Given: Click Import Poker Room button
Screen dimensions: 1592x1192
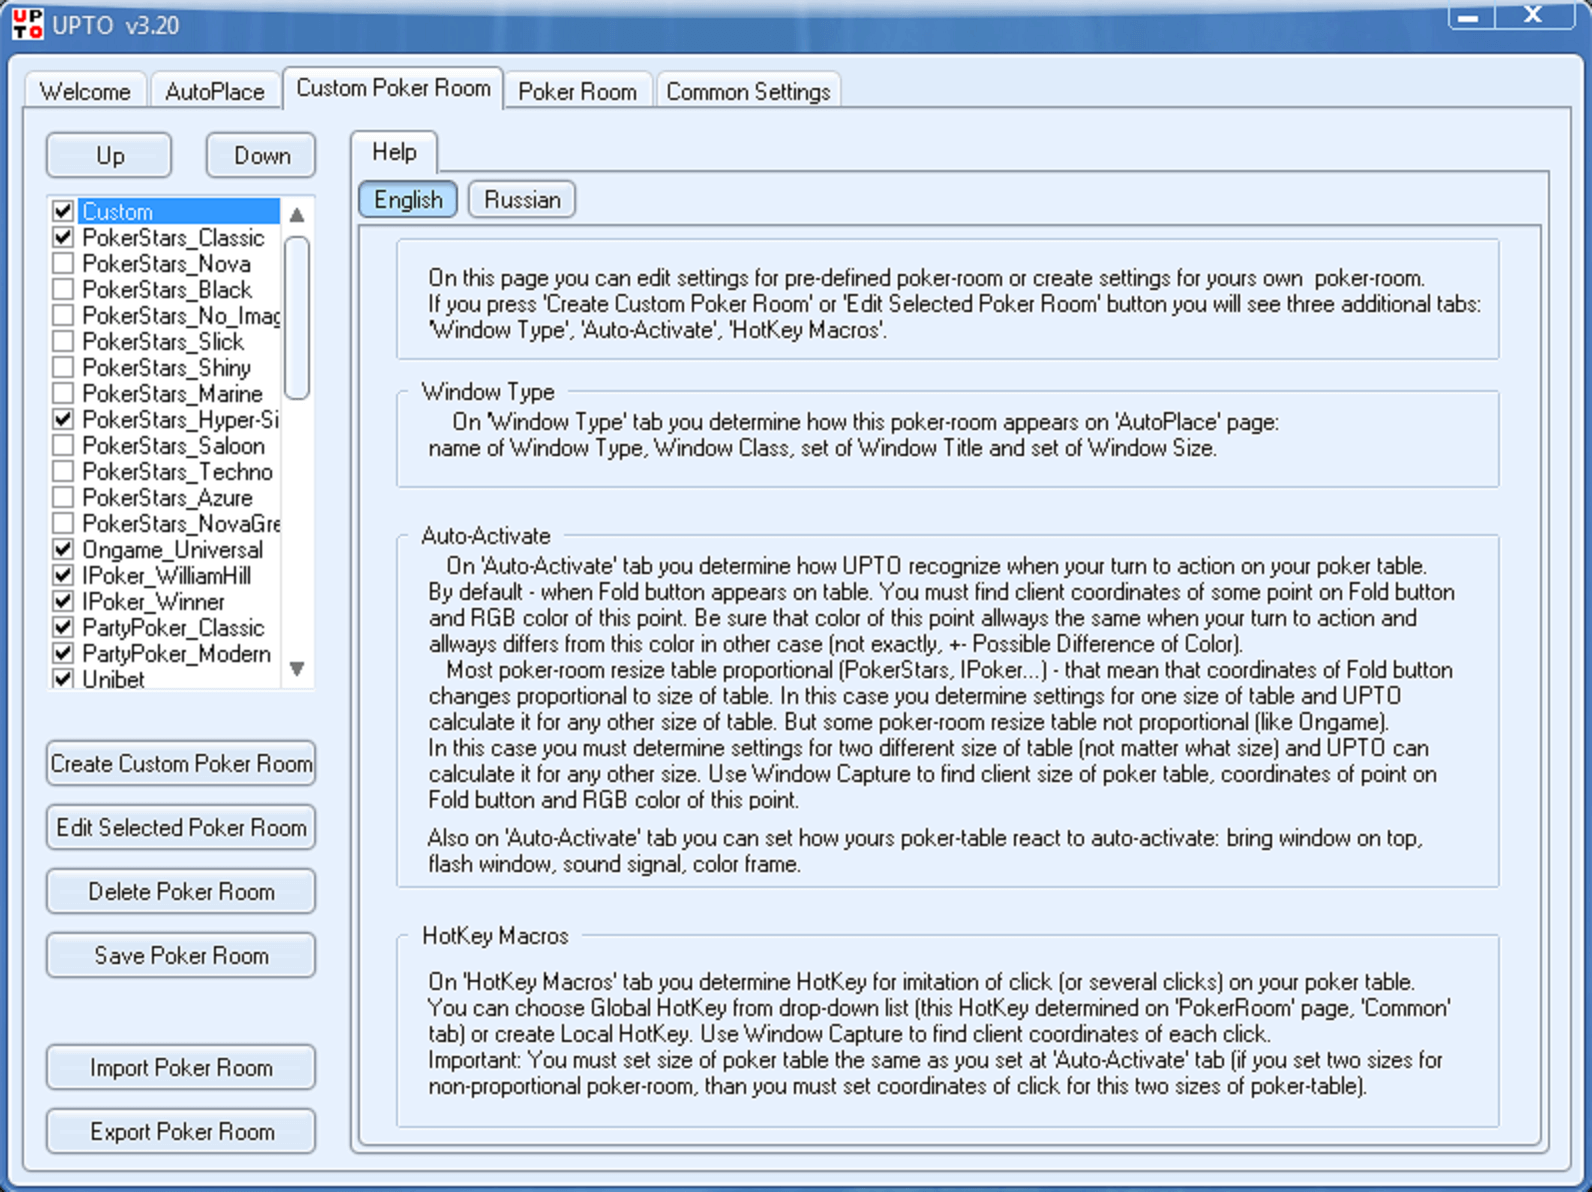Looking at the screenshot, I should 181,1068.
